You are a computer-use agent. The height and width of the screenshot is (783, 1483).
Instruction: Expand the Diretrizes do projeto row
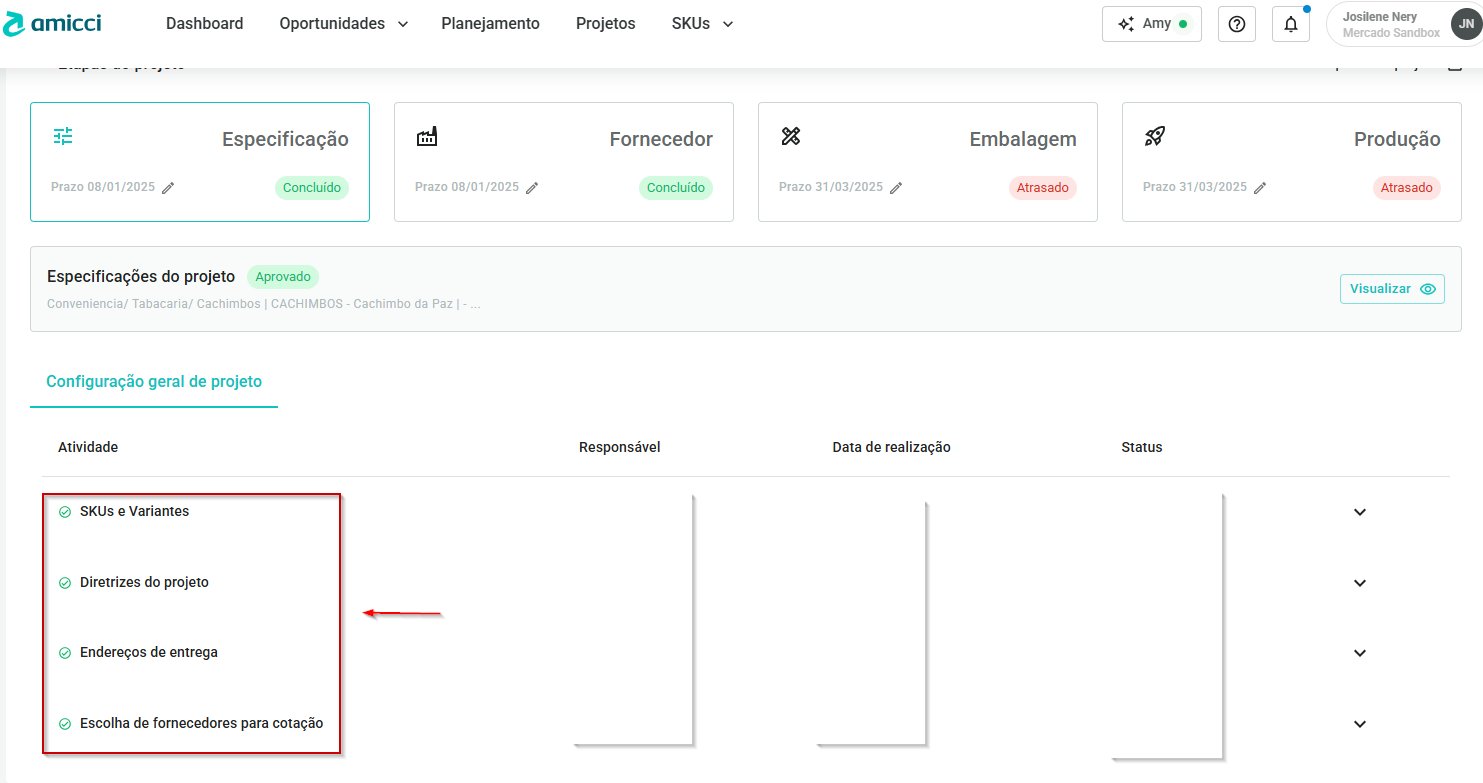pyautogui.click(x=1359, y=583)
